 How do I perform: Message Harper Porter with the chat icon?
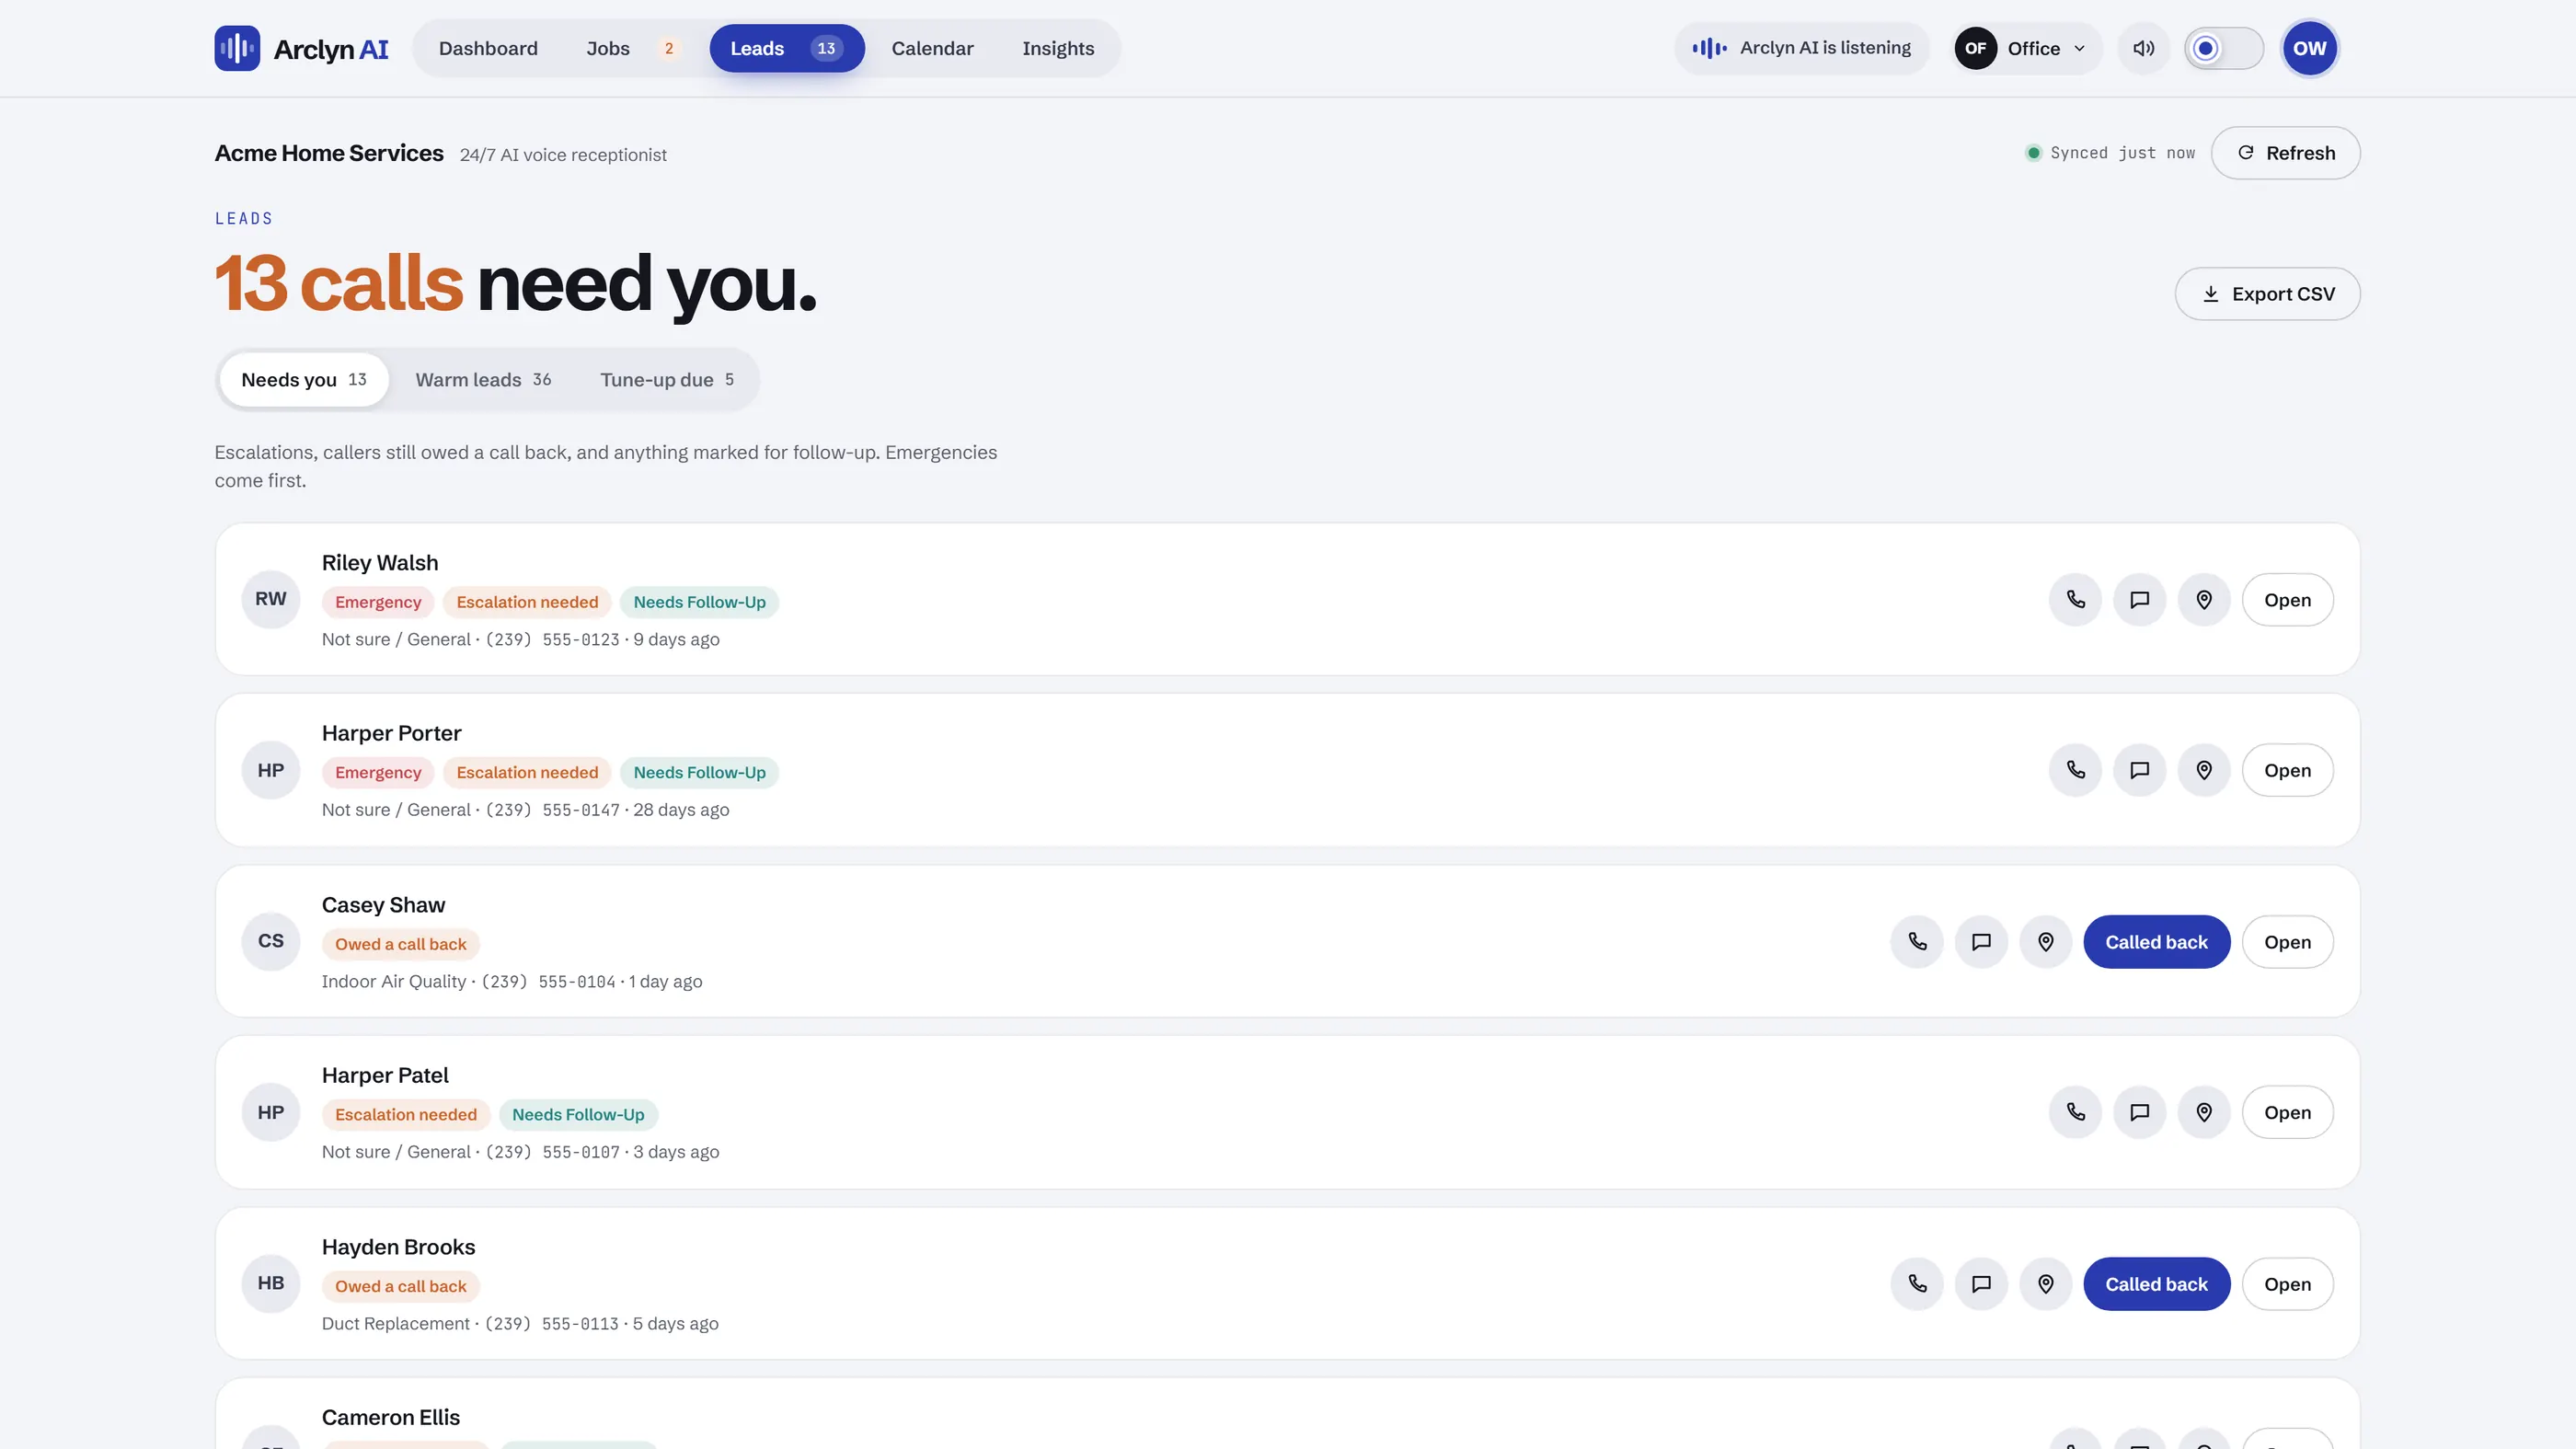point(2140,770)
